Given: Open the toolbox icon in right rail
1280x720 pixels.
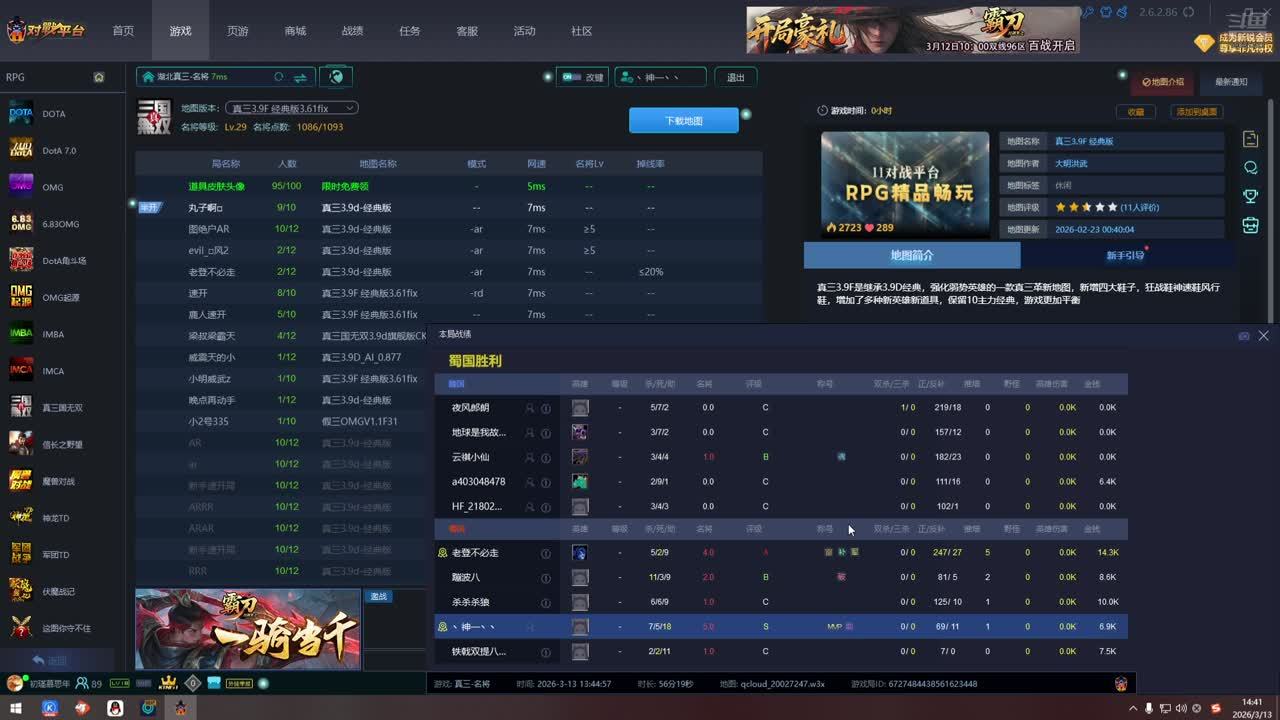Looking at the screenshot, I should [1250, 225].
